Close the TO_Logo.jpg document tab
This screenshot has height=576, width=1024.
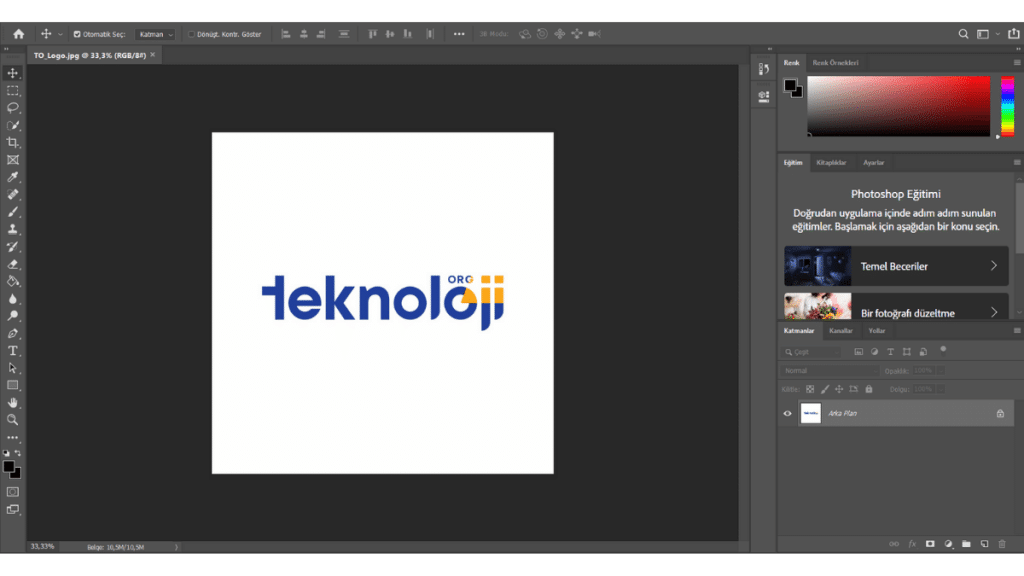coord(153,55)
